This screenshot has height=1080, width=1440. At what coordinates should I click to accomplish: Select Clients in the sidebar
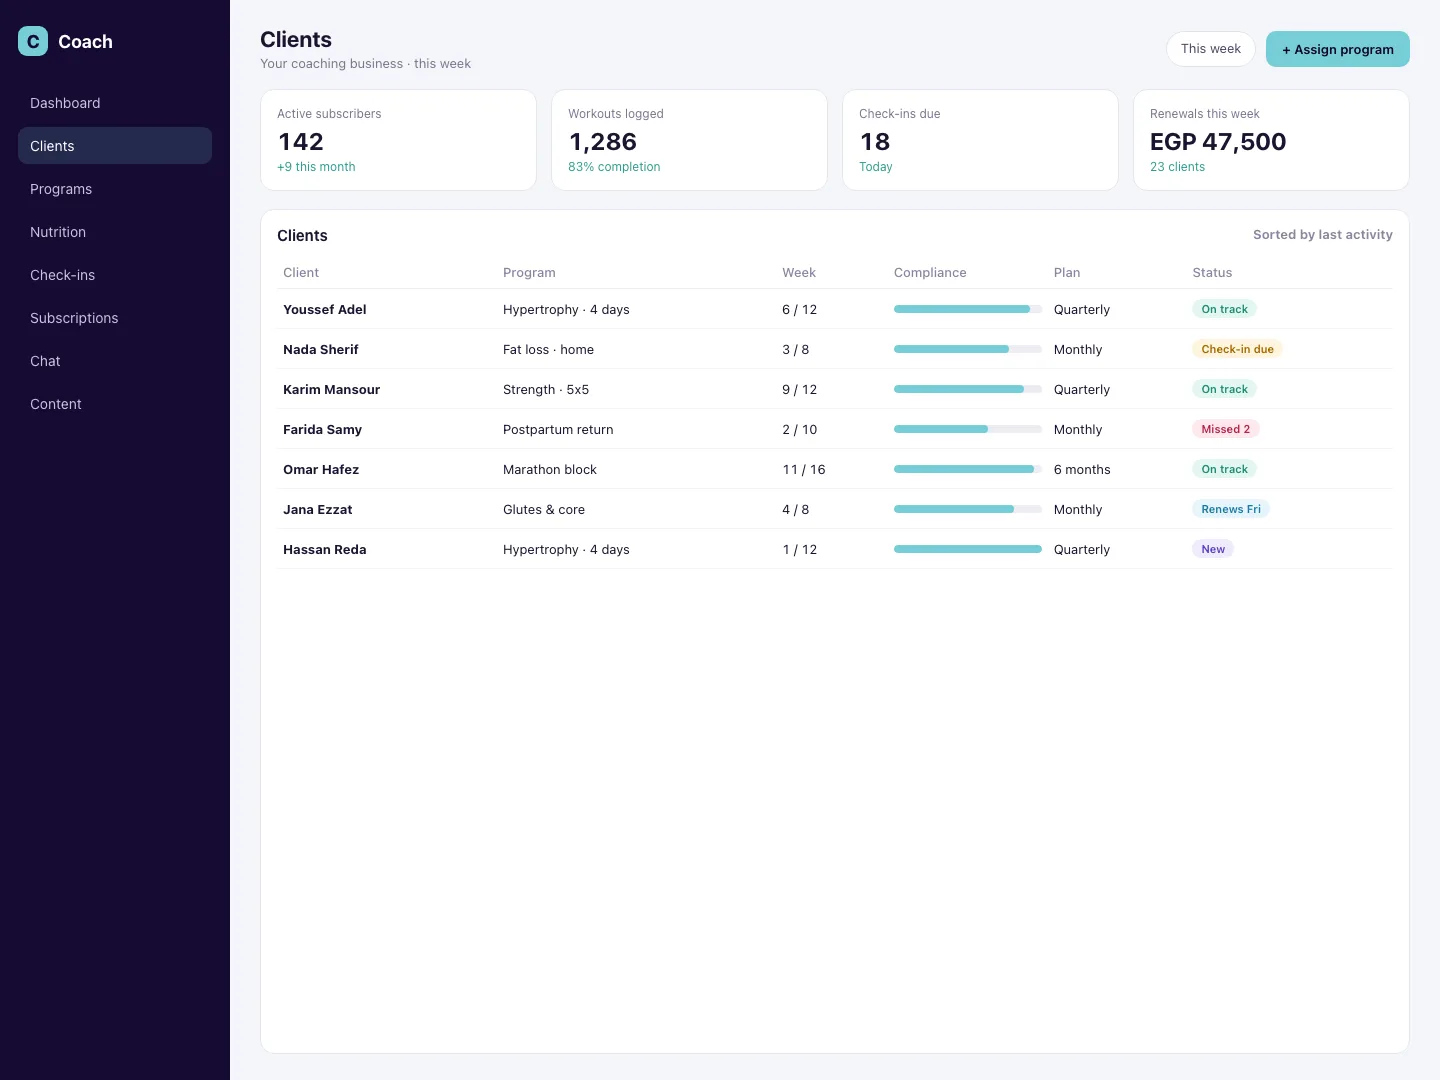pyautogui.click(x=115, y=146)
